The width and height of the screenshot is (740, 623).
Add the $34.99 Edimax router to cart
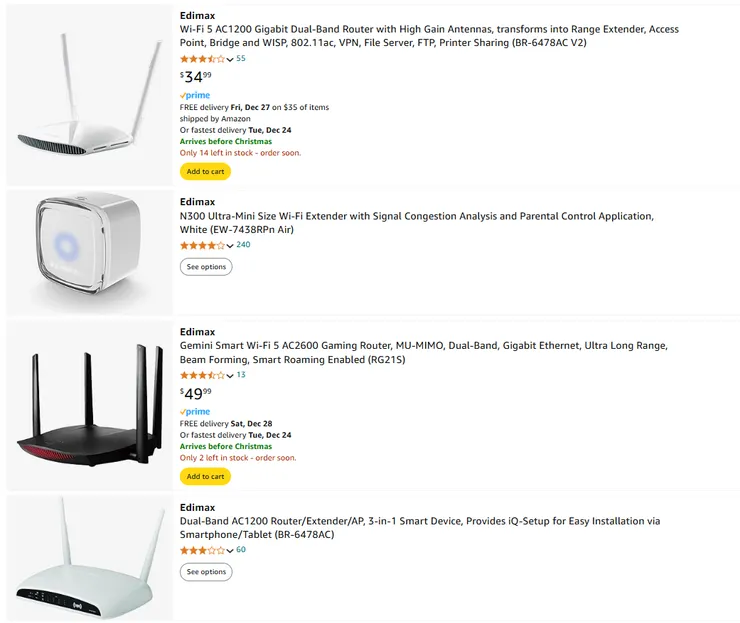coord(205,171)
